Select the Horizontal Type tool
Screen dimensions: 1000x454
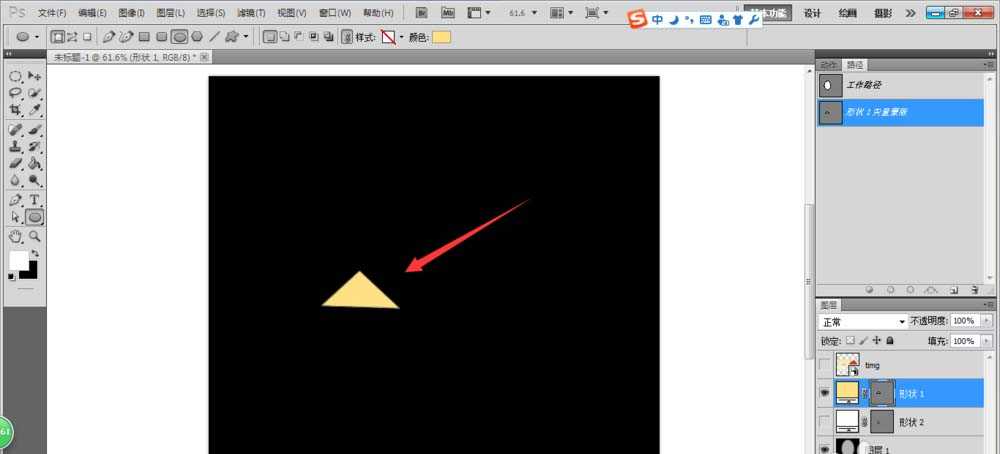(35, 200)
